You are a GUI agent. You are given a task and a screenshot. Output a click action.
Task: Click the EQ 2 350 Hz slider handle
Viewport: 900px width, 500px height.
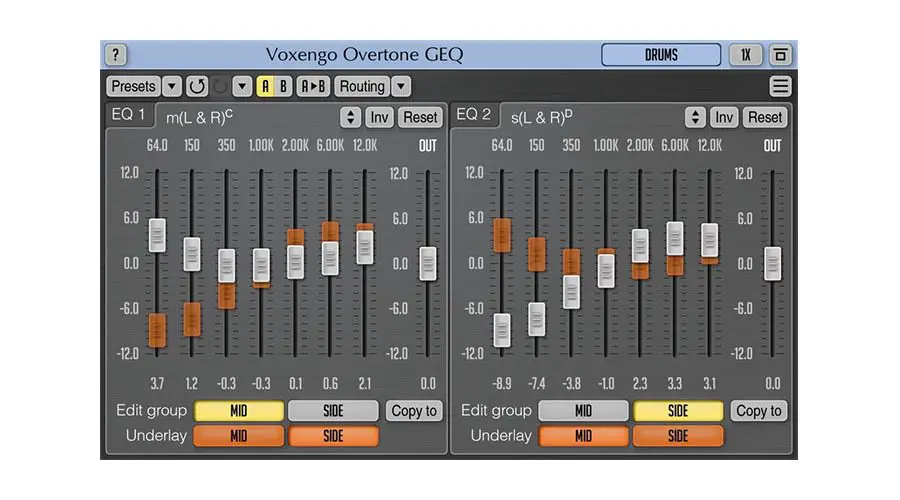click(571, 292)
